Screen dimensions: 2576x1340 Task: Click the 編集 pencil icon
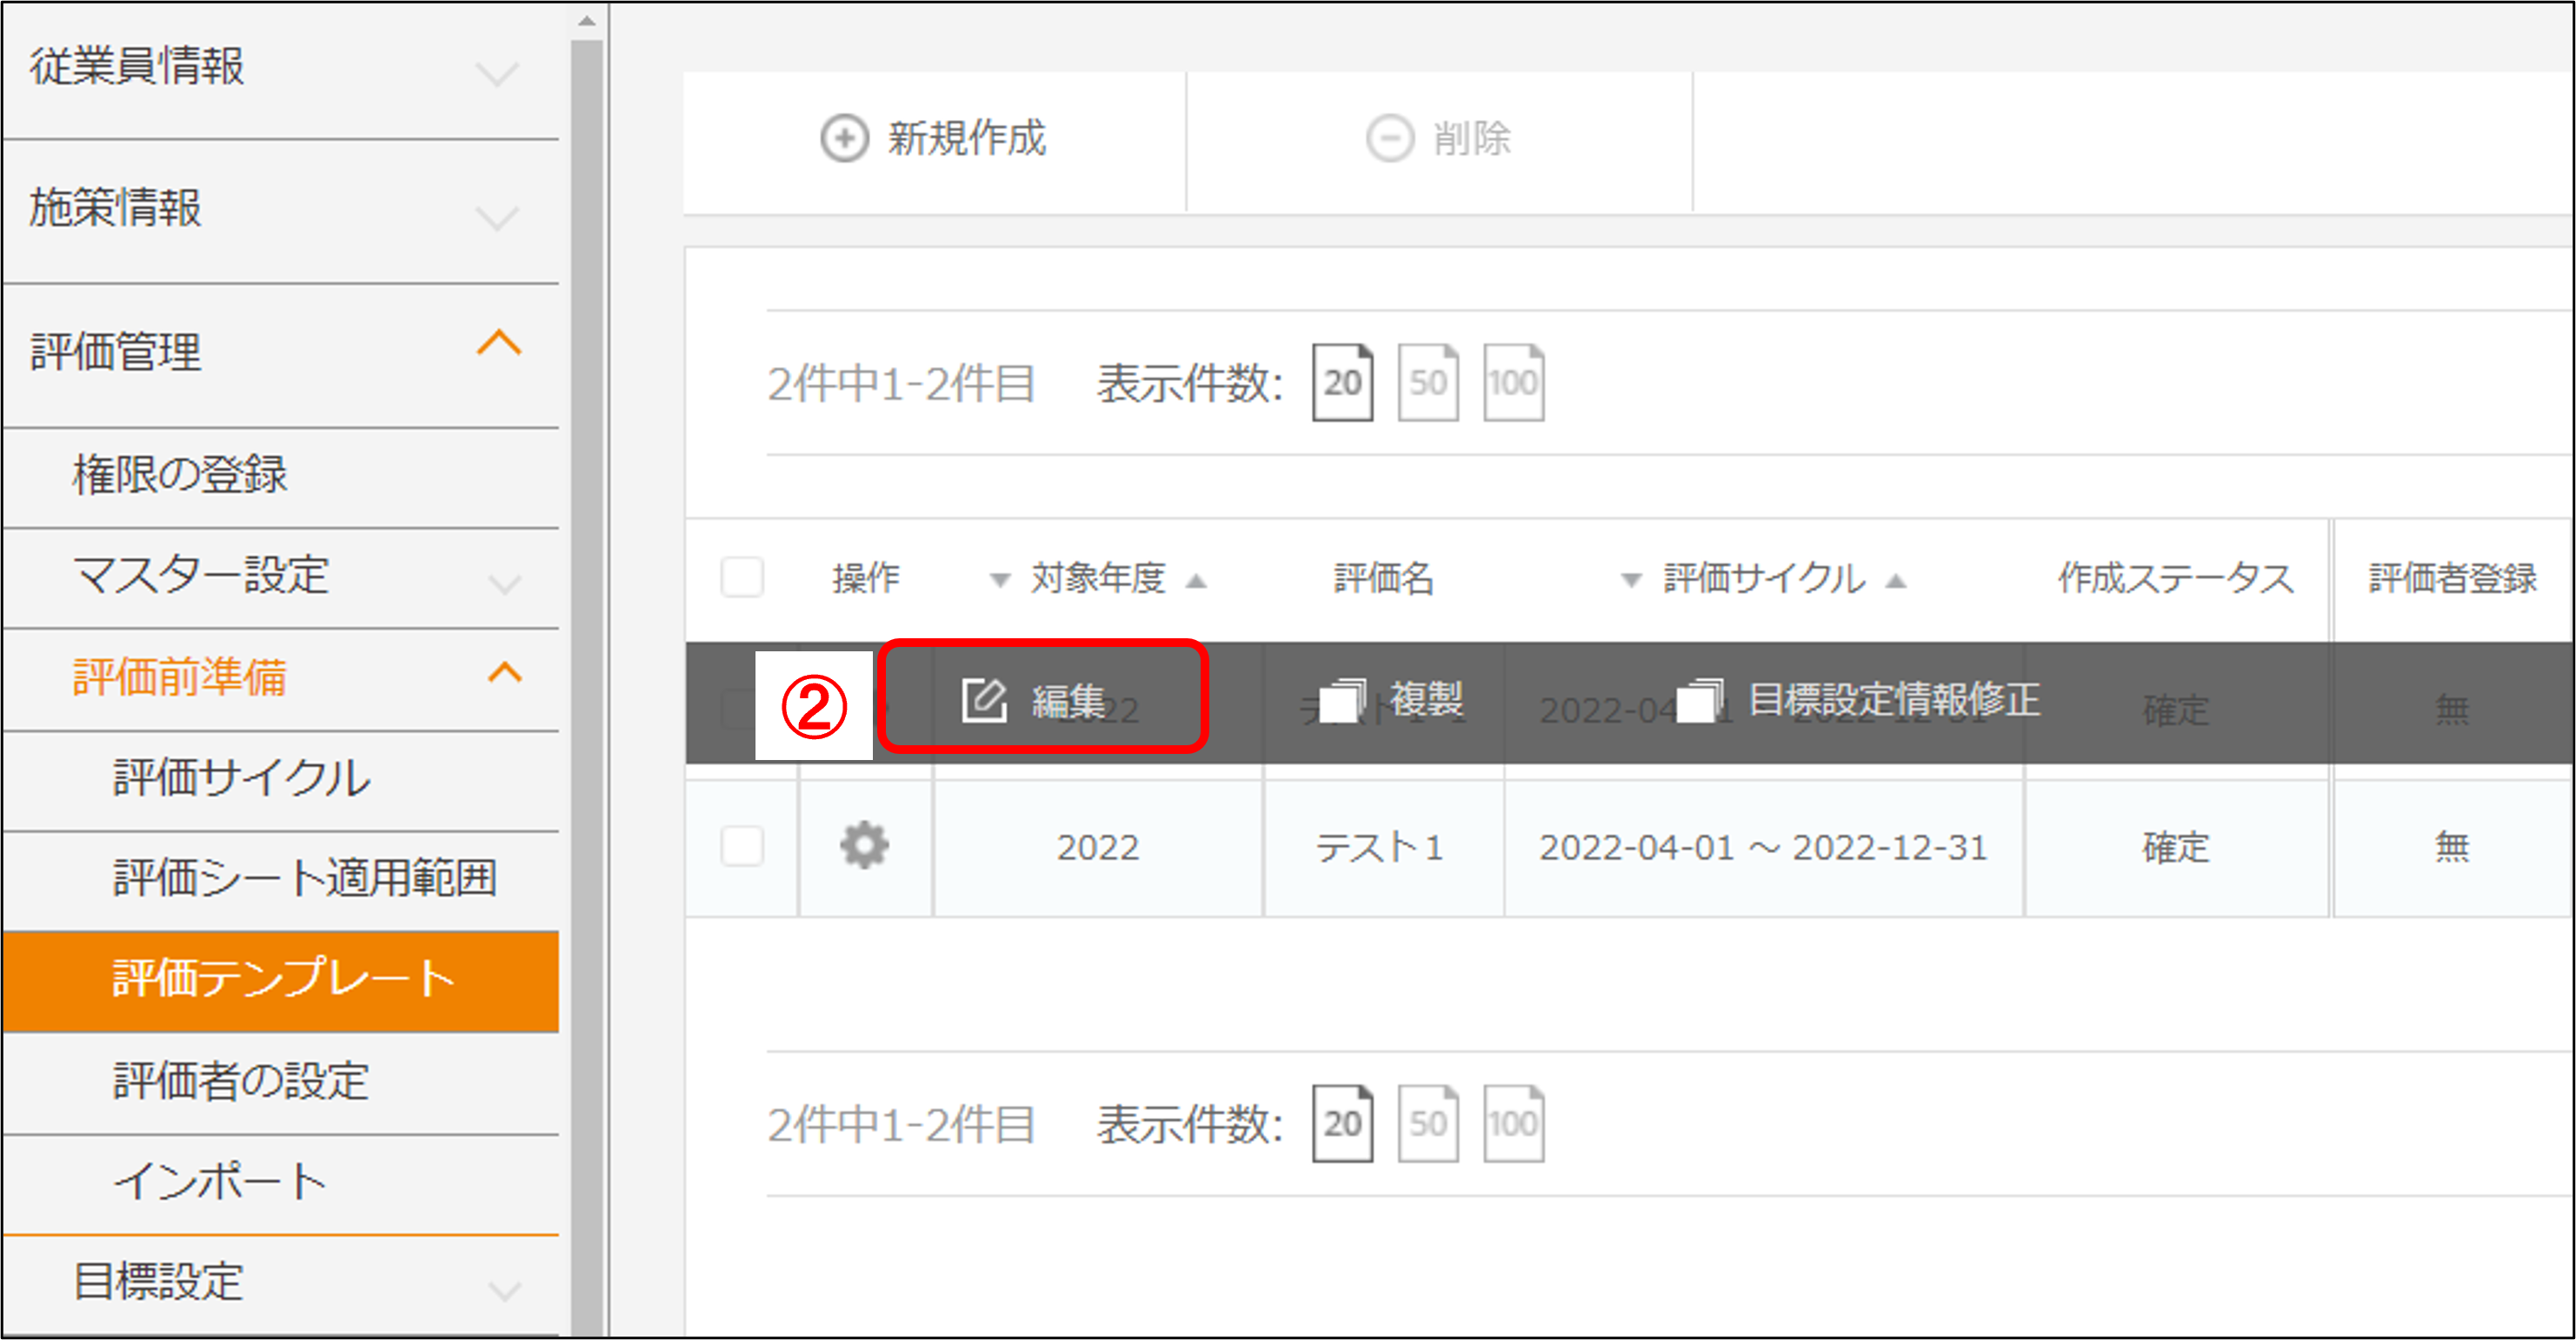(984, 700)
